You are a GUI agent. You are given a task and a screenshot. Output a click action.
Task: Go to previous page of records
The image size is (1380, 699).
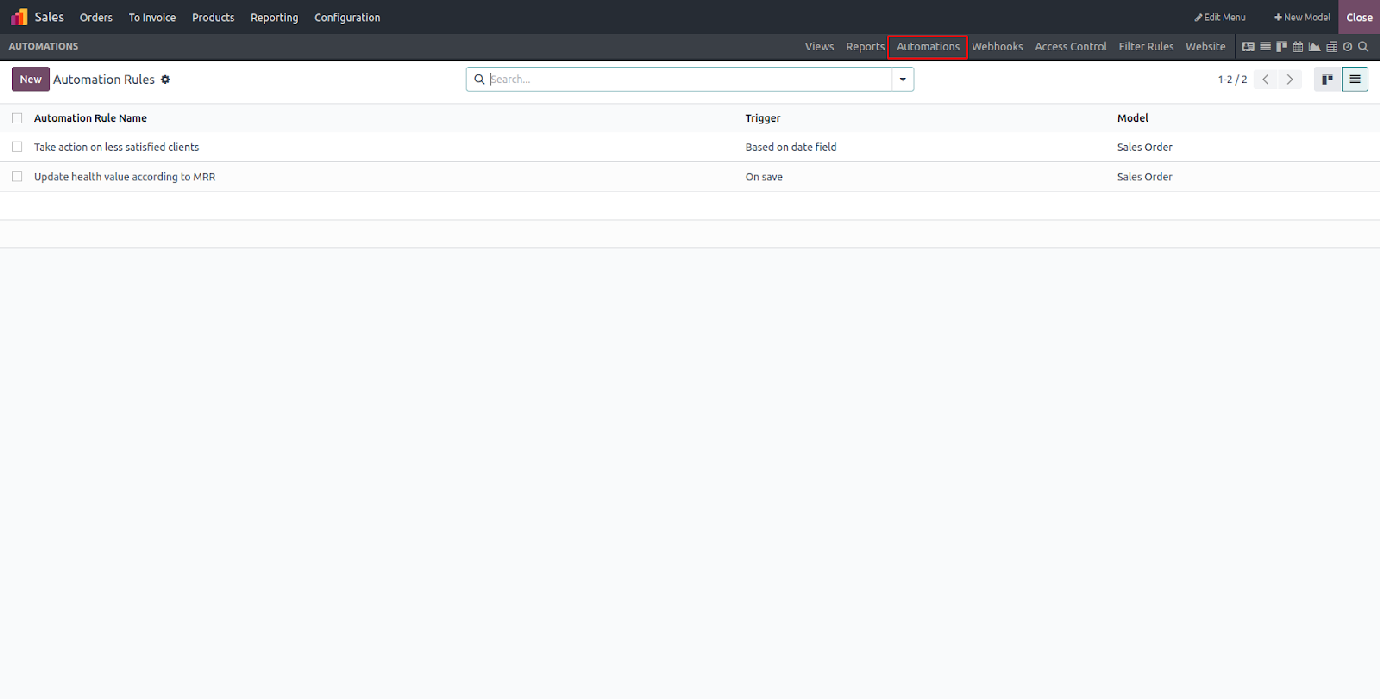[x=1266, y=79]
